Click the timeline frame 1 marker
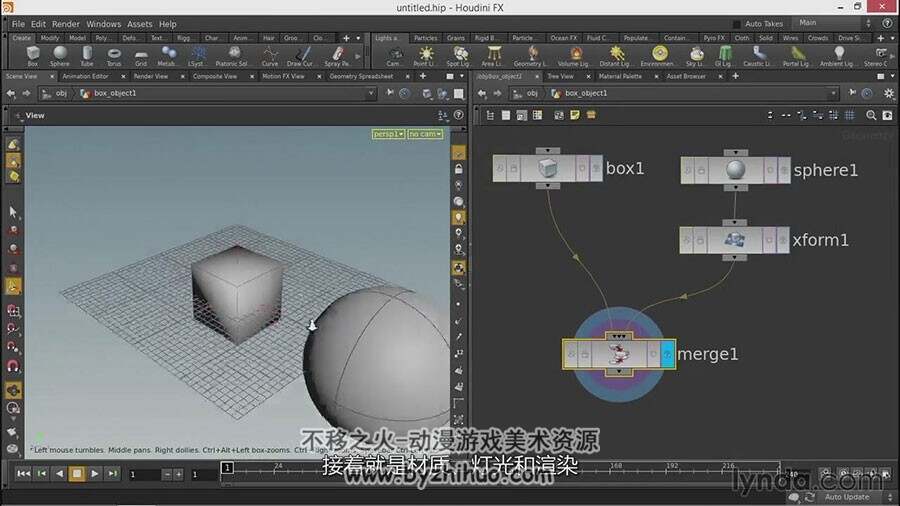The height and width of the screenshot is (506, 900). [x=227, y=468]
